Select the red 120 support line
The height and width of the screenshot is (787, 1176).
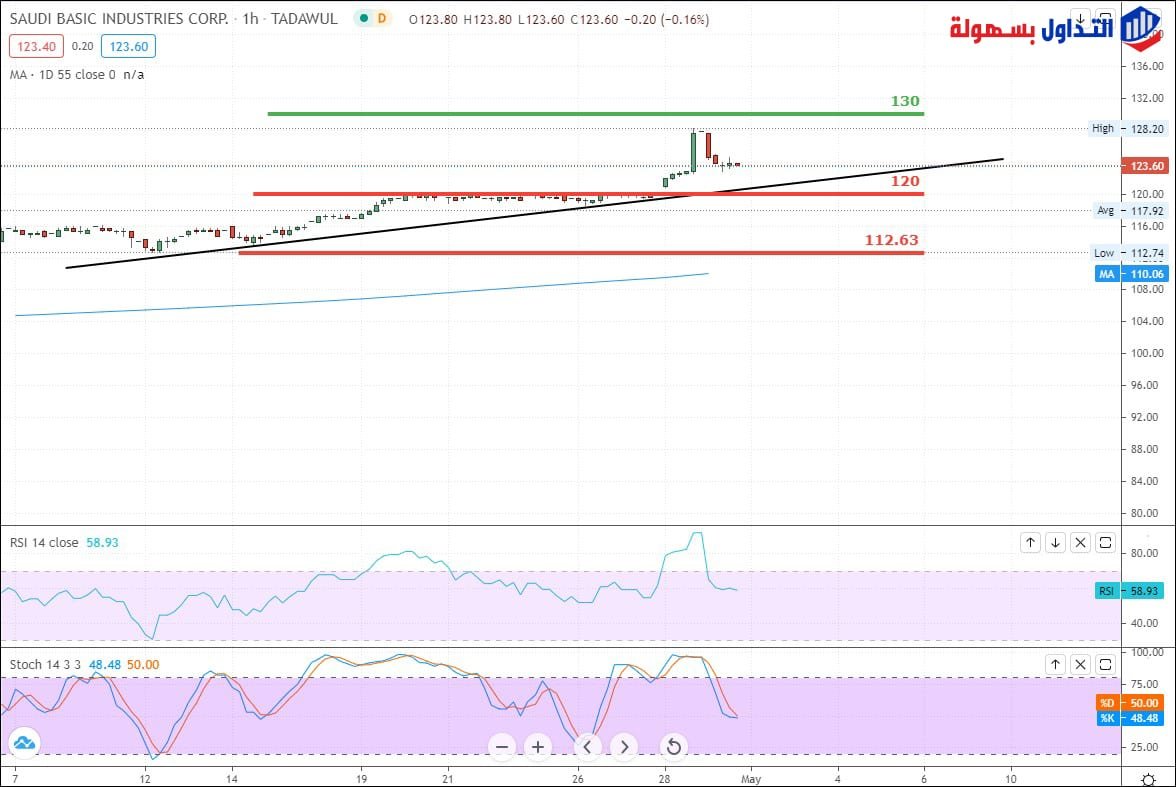click(x=588, y=194)
